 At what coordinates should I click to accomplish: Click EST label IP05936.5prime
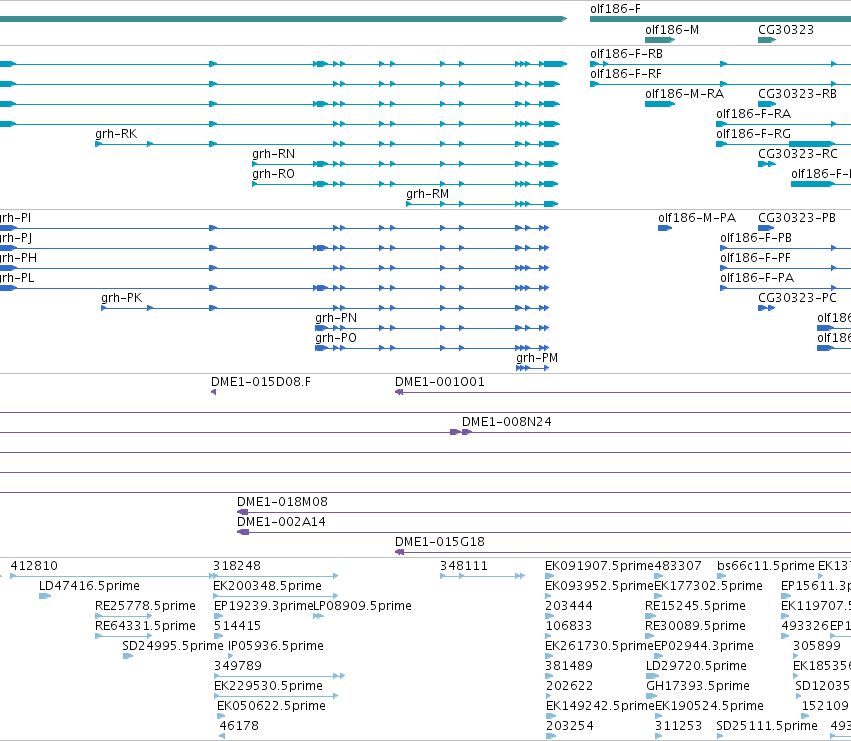click(276, 646)
